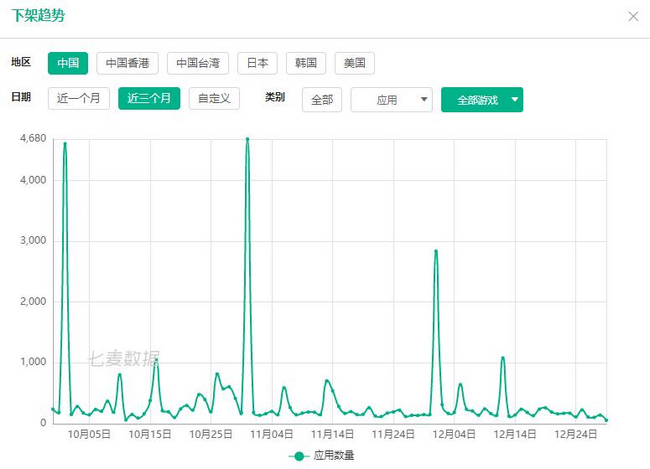This screenshot has width=650, height=469.
Task: Pick 自定义 custom date range
Action: 214,98
